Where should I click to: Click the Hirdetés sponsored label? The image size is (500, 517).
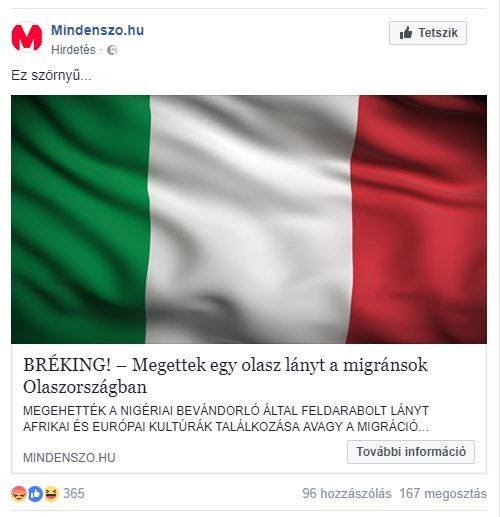click(x=73, y=50)
